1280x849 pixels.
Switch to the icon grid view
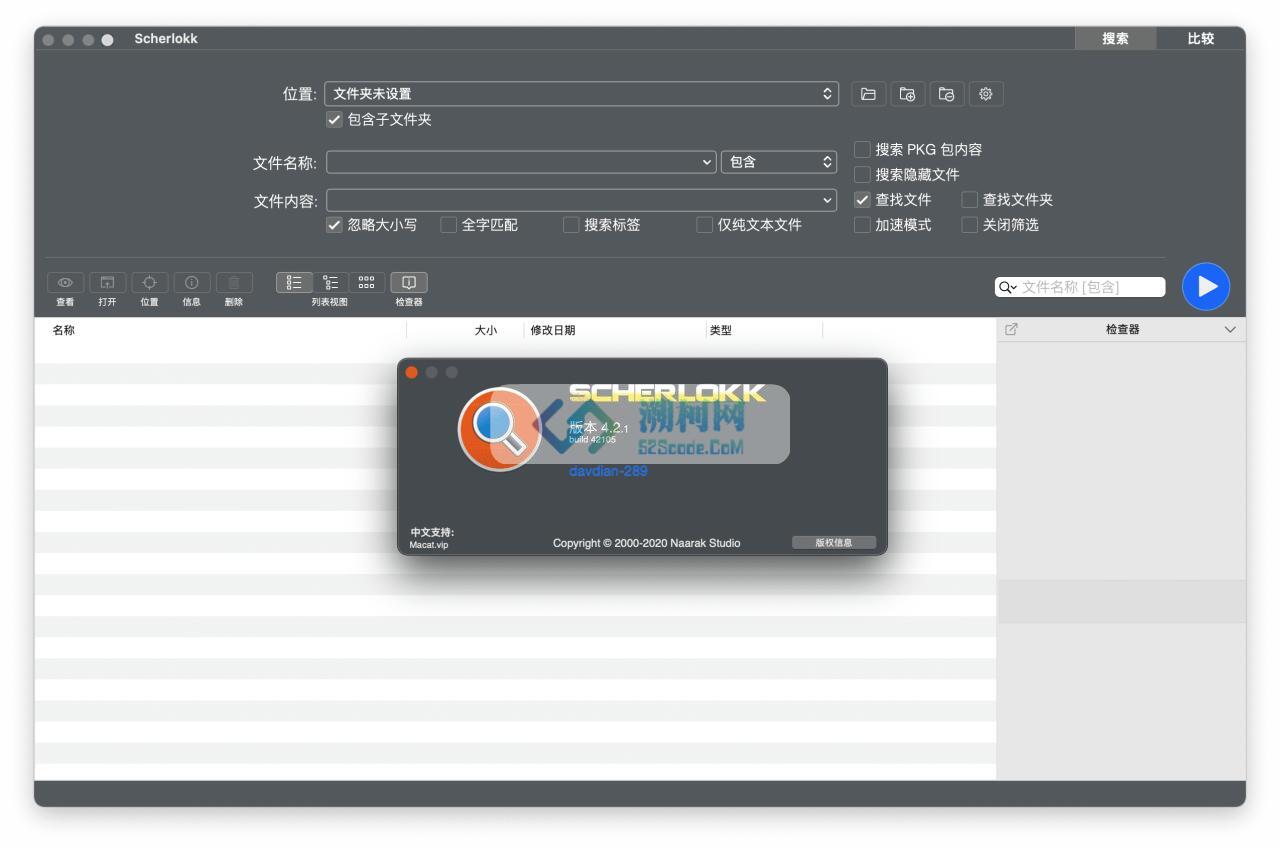pos(366,283)
